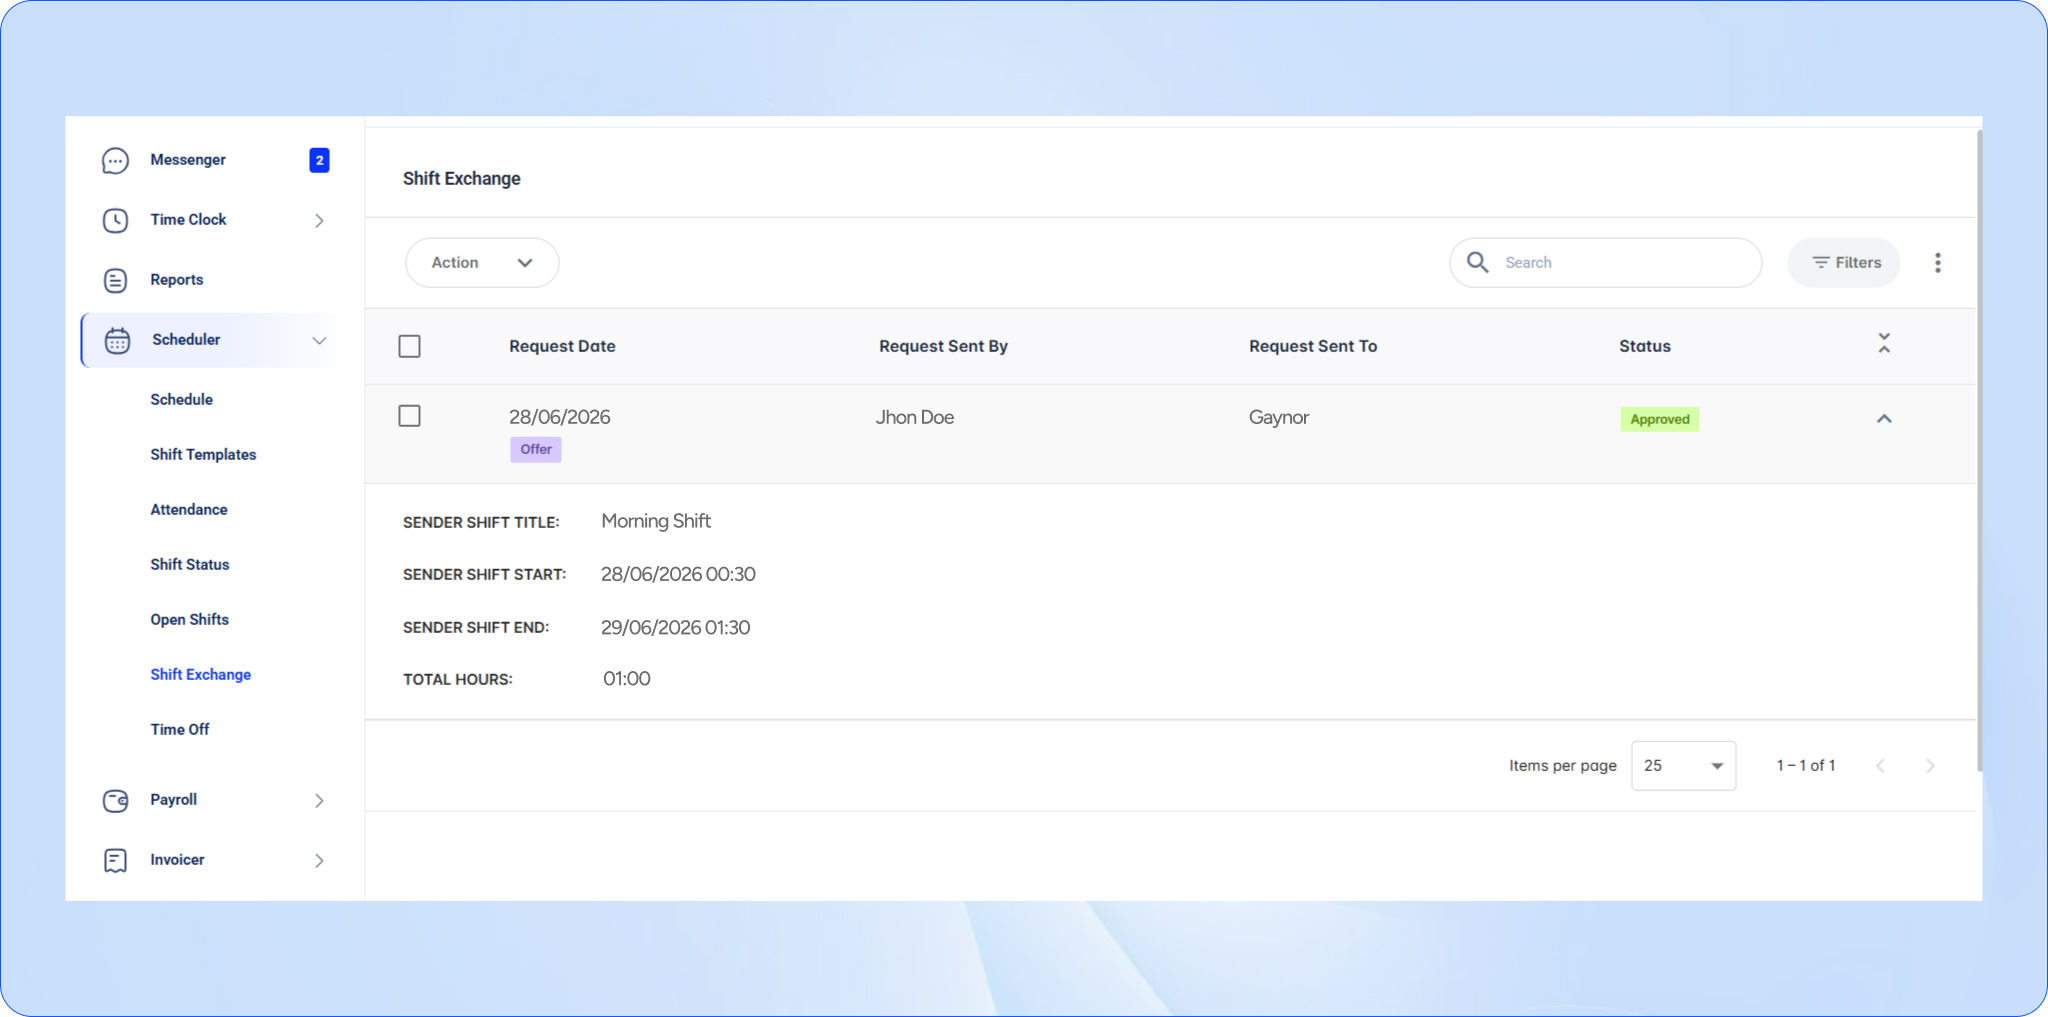Screen dimensions: 2048x1017
Task: Click the Approved status badge
Action: tap(1659, 419)
